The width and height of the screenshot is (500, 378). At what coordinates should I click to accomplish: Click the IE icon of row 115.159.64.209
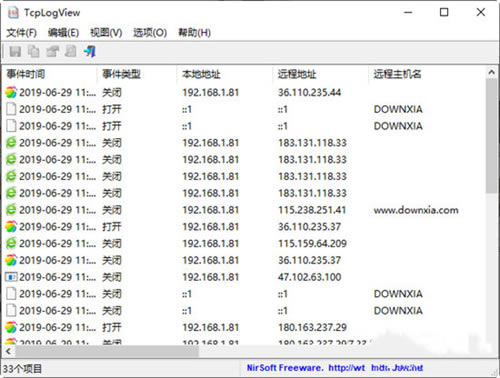pyautogui.click(x=11, y=243)
